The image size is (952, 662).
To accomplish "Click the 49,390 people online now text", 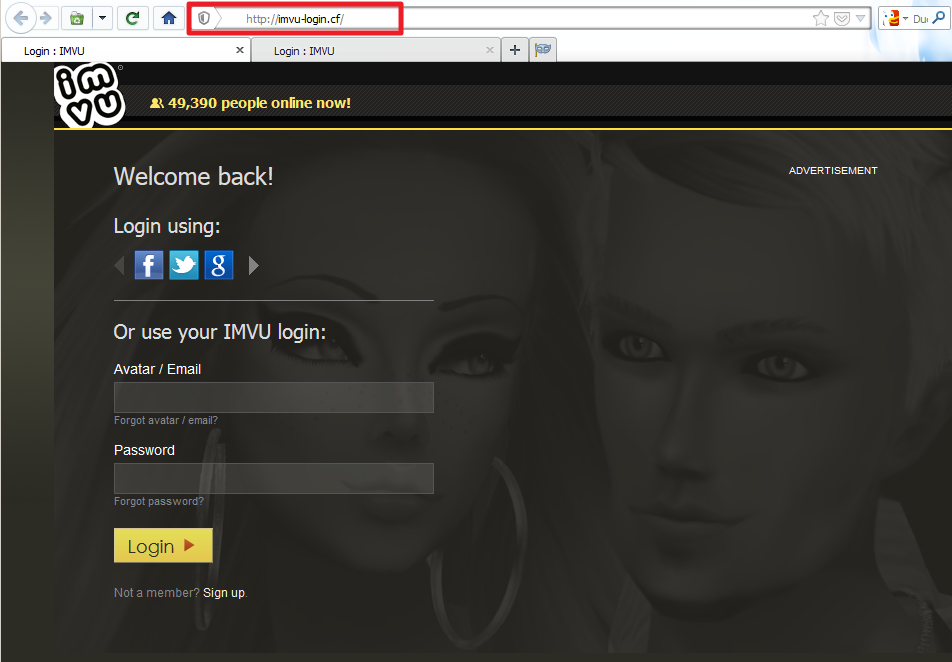I will [259, 103].
